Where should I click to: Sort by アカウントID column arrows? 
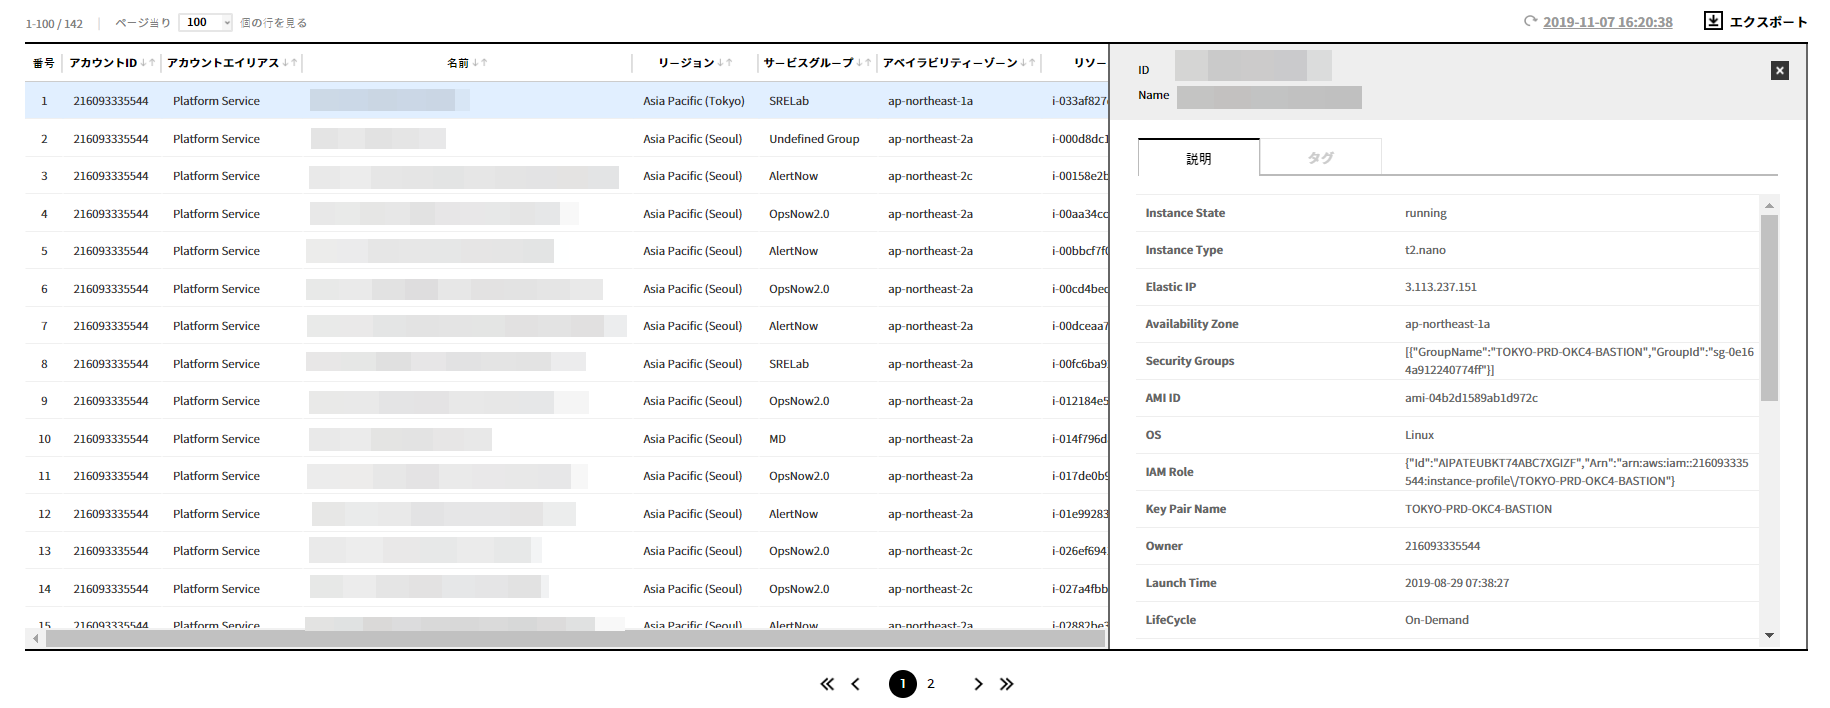(x=148, y=63)
